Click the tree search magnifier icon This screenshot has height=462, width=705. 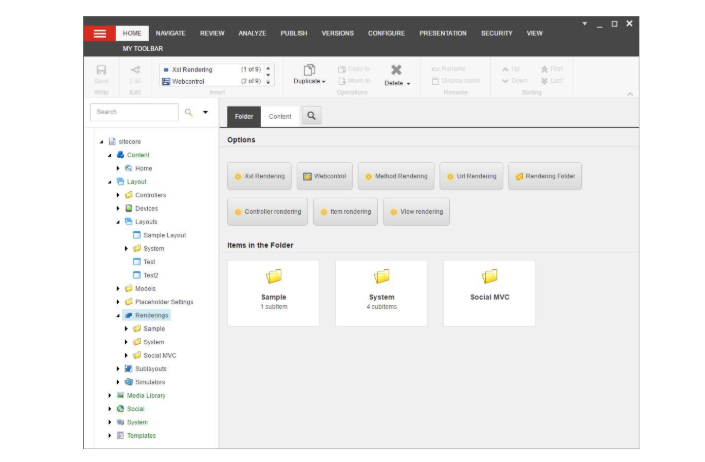pos(188,112)
